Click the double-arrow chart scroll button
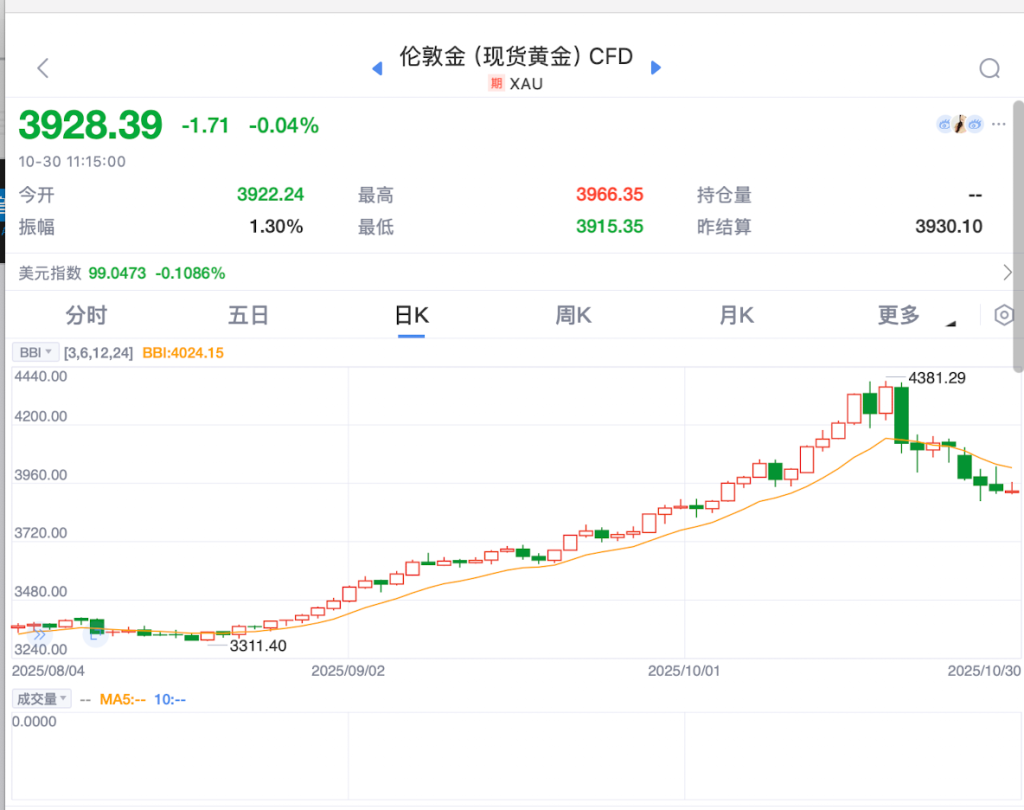Screen dimensions: 1024x810 tap(39, 634)
